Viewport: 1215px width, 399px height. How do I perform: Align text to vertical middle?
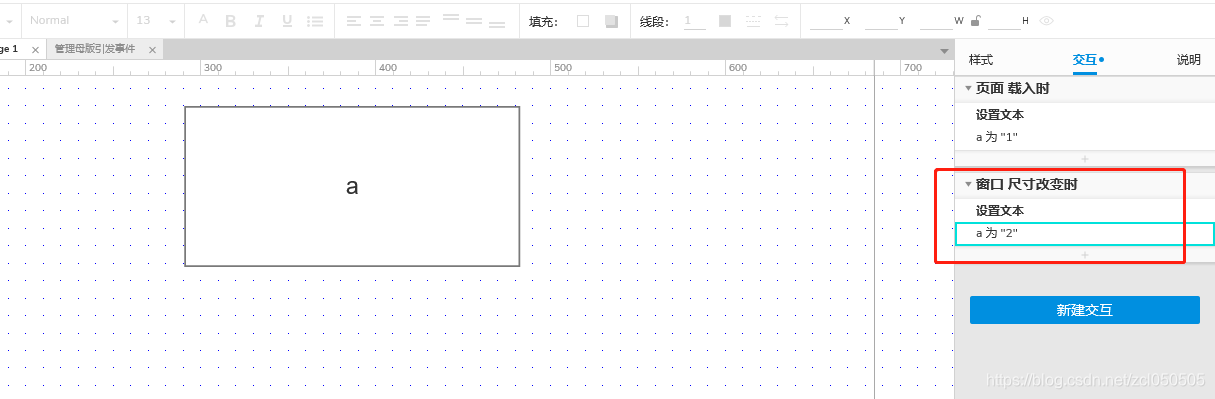click(474, 20)
